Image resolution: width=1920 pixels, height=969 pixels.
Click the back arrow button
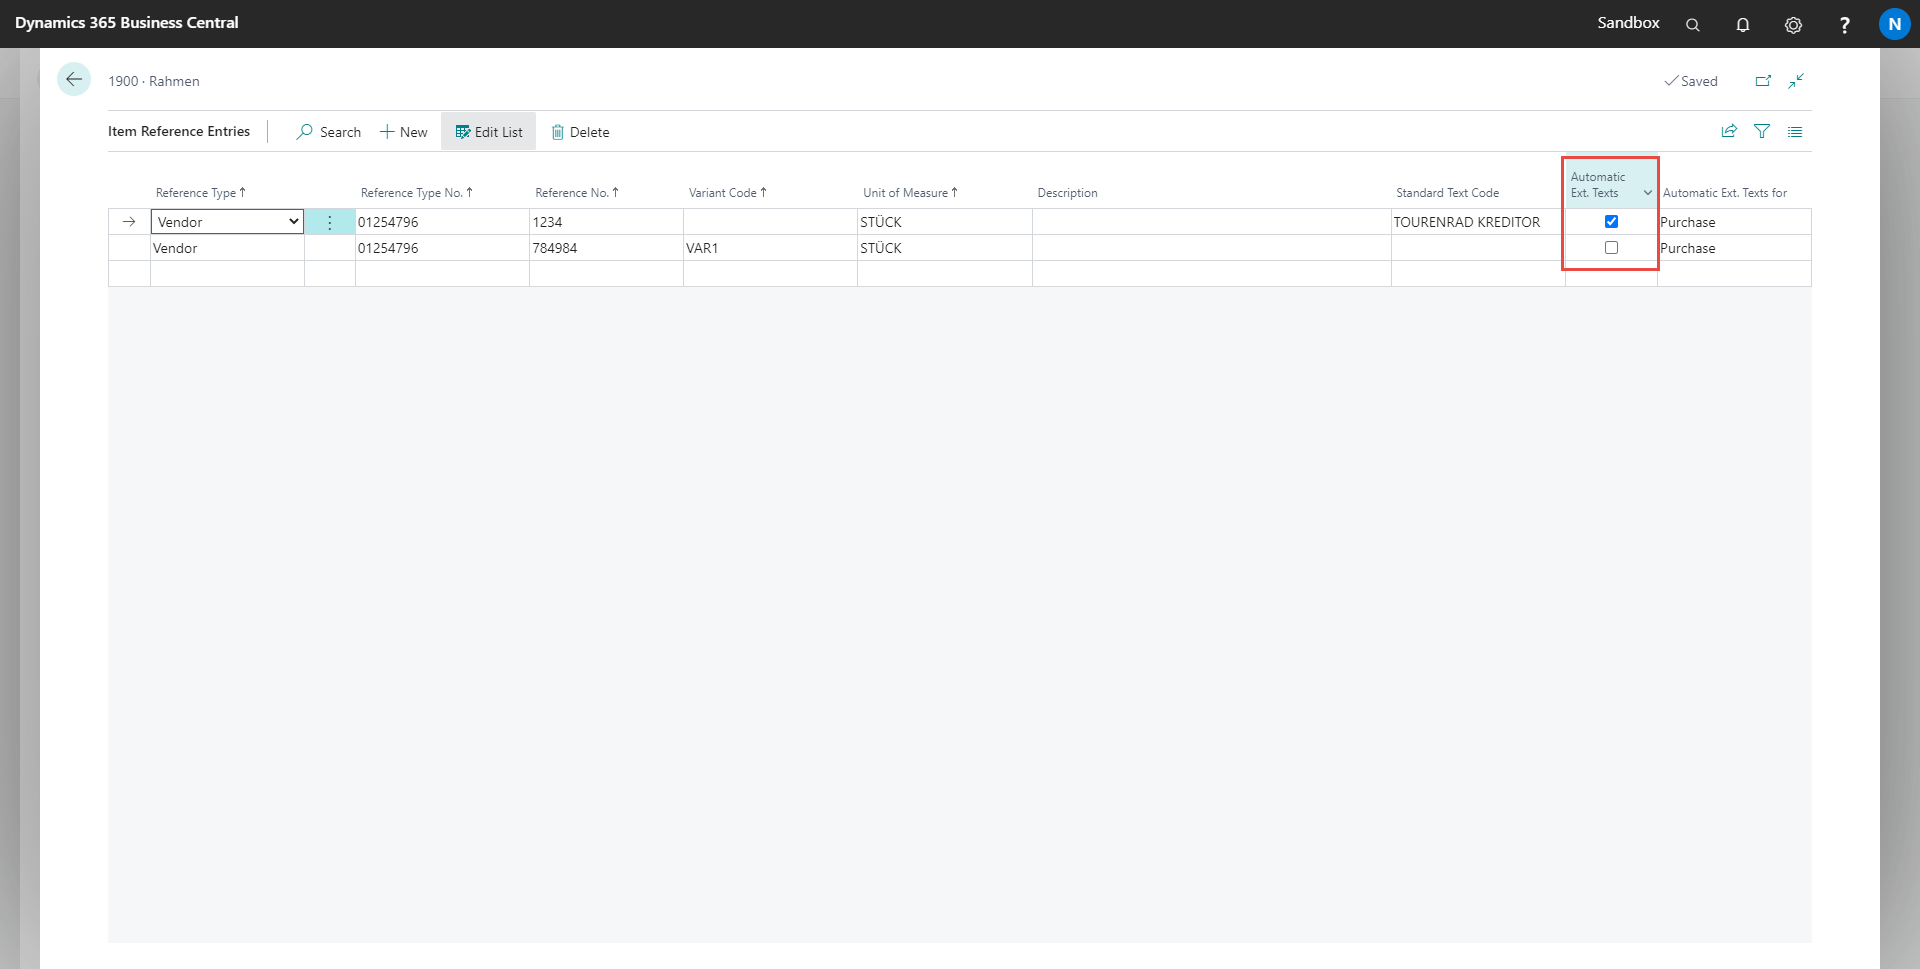(74, 80)
